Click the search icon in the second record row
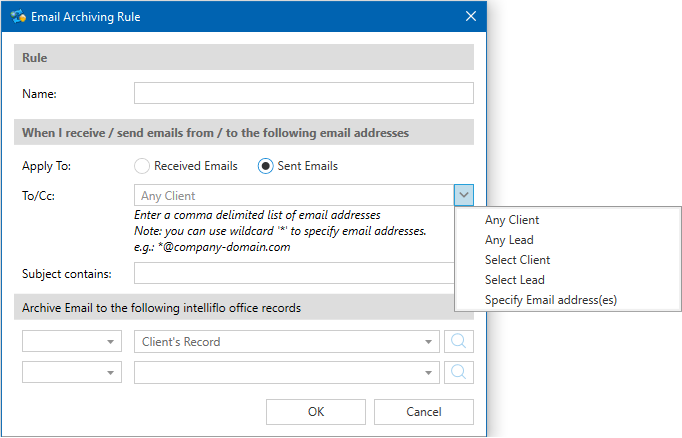Screen dimensions: 682x438 pos(461,372)
